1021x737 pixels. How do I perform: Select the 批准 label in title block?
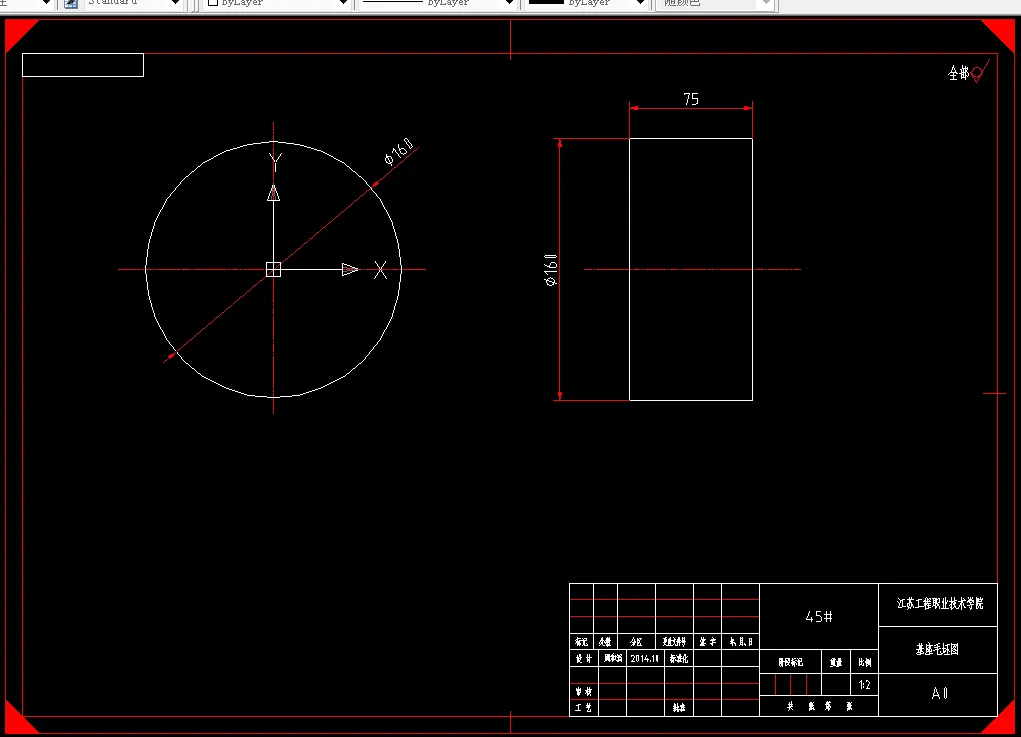[x=678, y=708]
